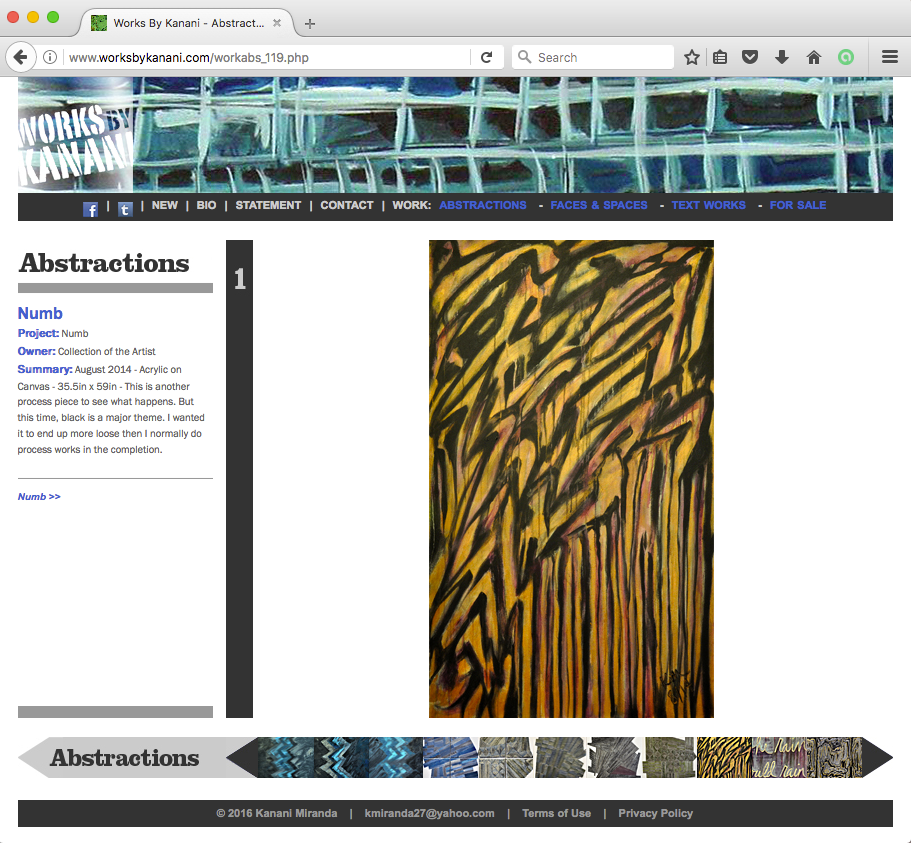
Task: Click the Abstractions label on bottom strip
Action: pos(124,758)
